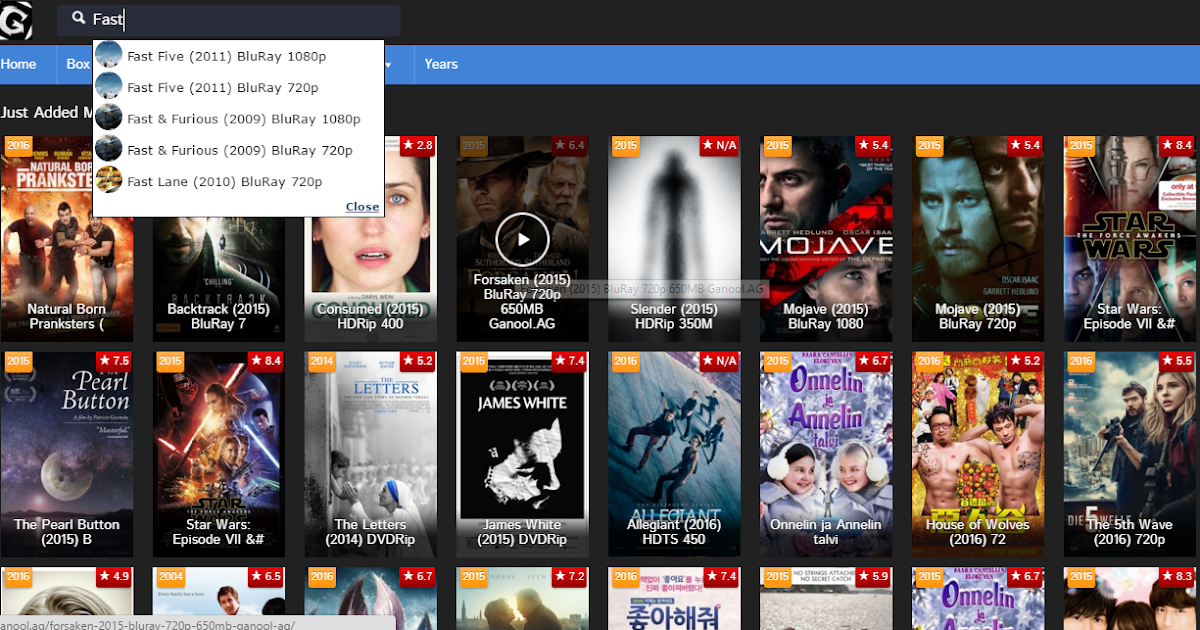Viewport: 1200px width, 630px height.
Task: Click the 2.8 star rating badge on Consumed
Action: pos(417,146)
